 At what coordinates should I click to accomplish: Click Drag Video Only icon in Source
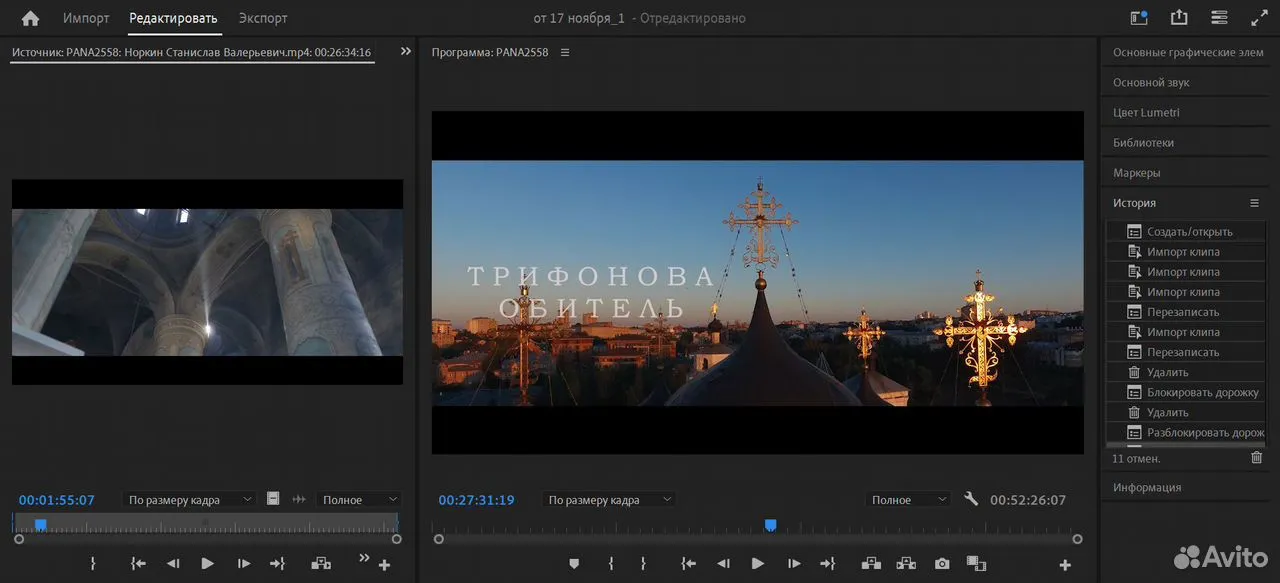[273, 499]
